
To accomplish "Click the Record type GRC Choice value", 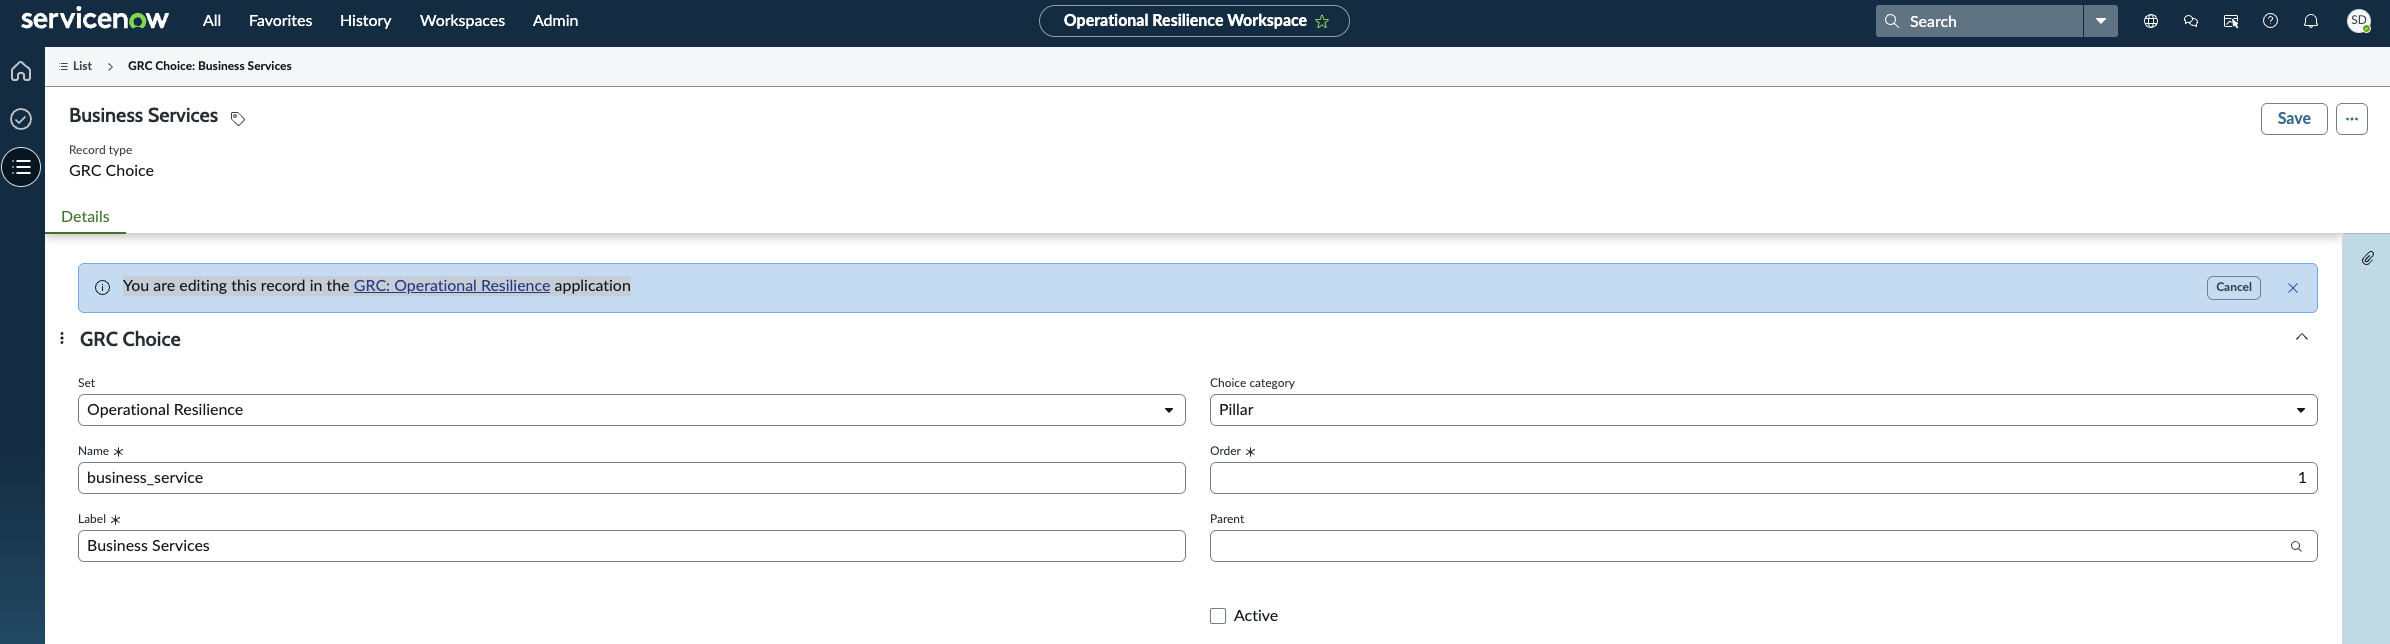I will coord(111,171).
